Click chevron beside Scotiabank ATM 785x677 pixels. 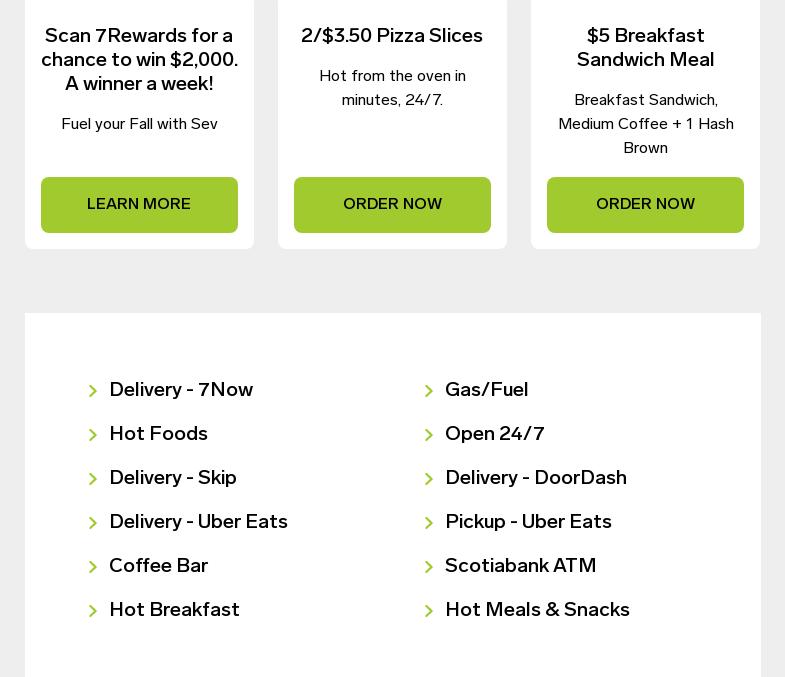coord(429,567)
